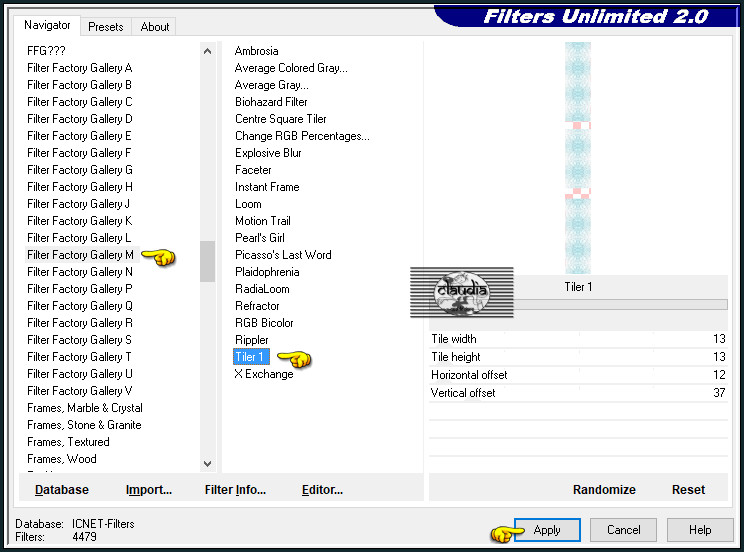744x552 pixels.
Task: Open Help for Filters Unlimited
Action: [700, 530]
